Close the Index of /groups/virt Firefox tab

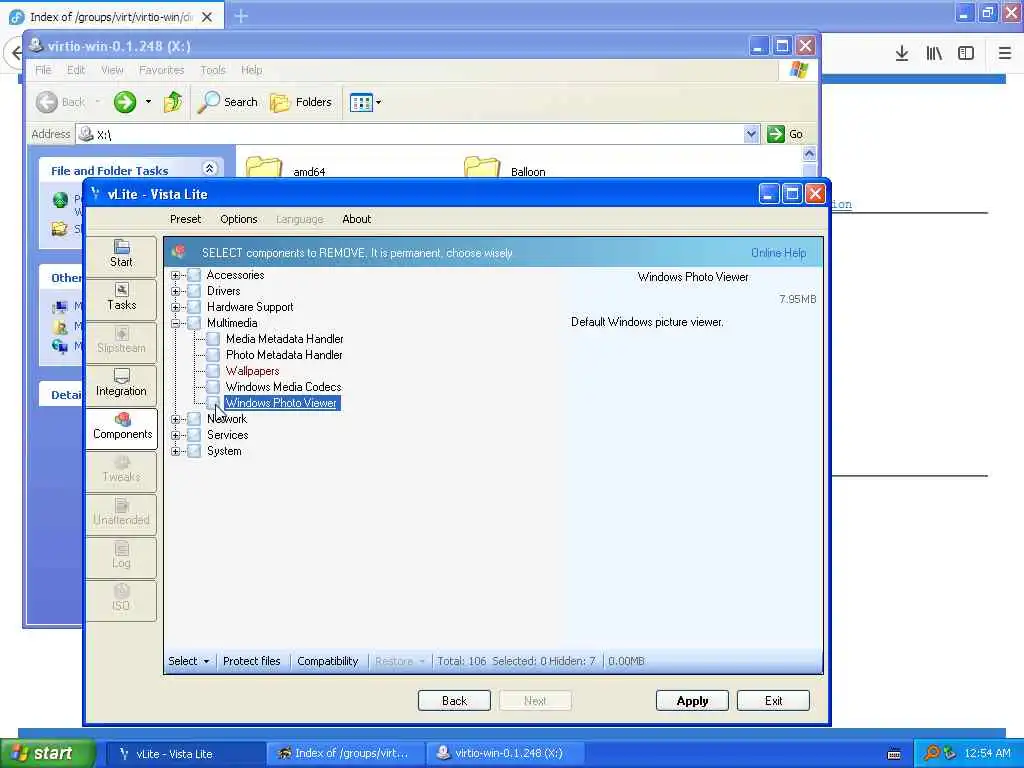pyautogui.click(x=207, y=17)
